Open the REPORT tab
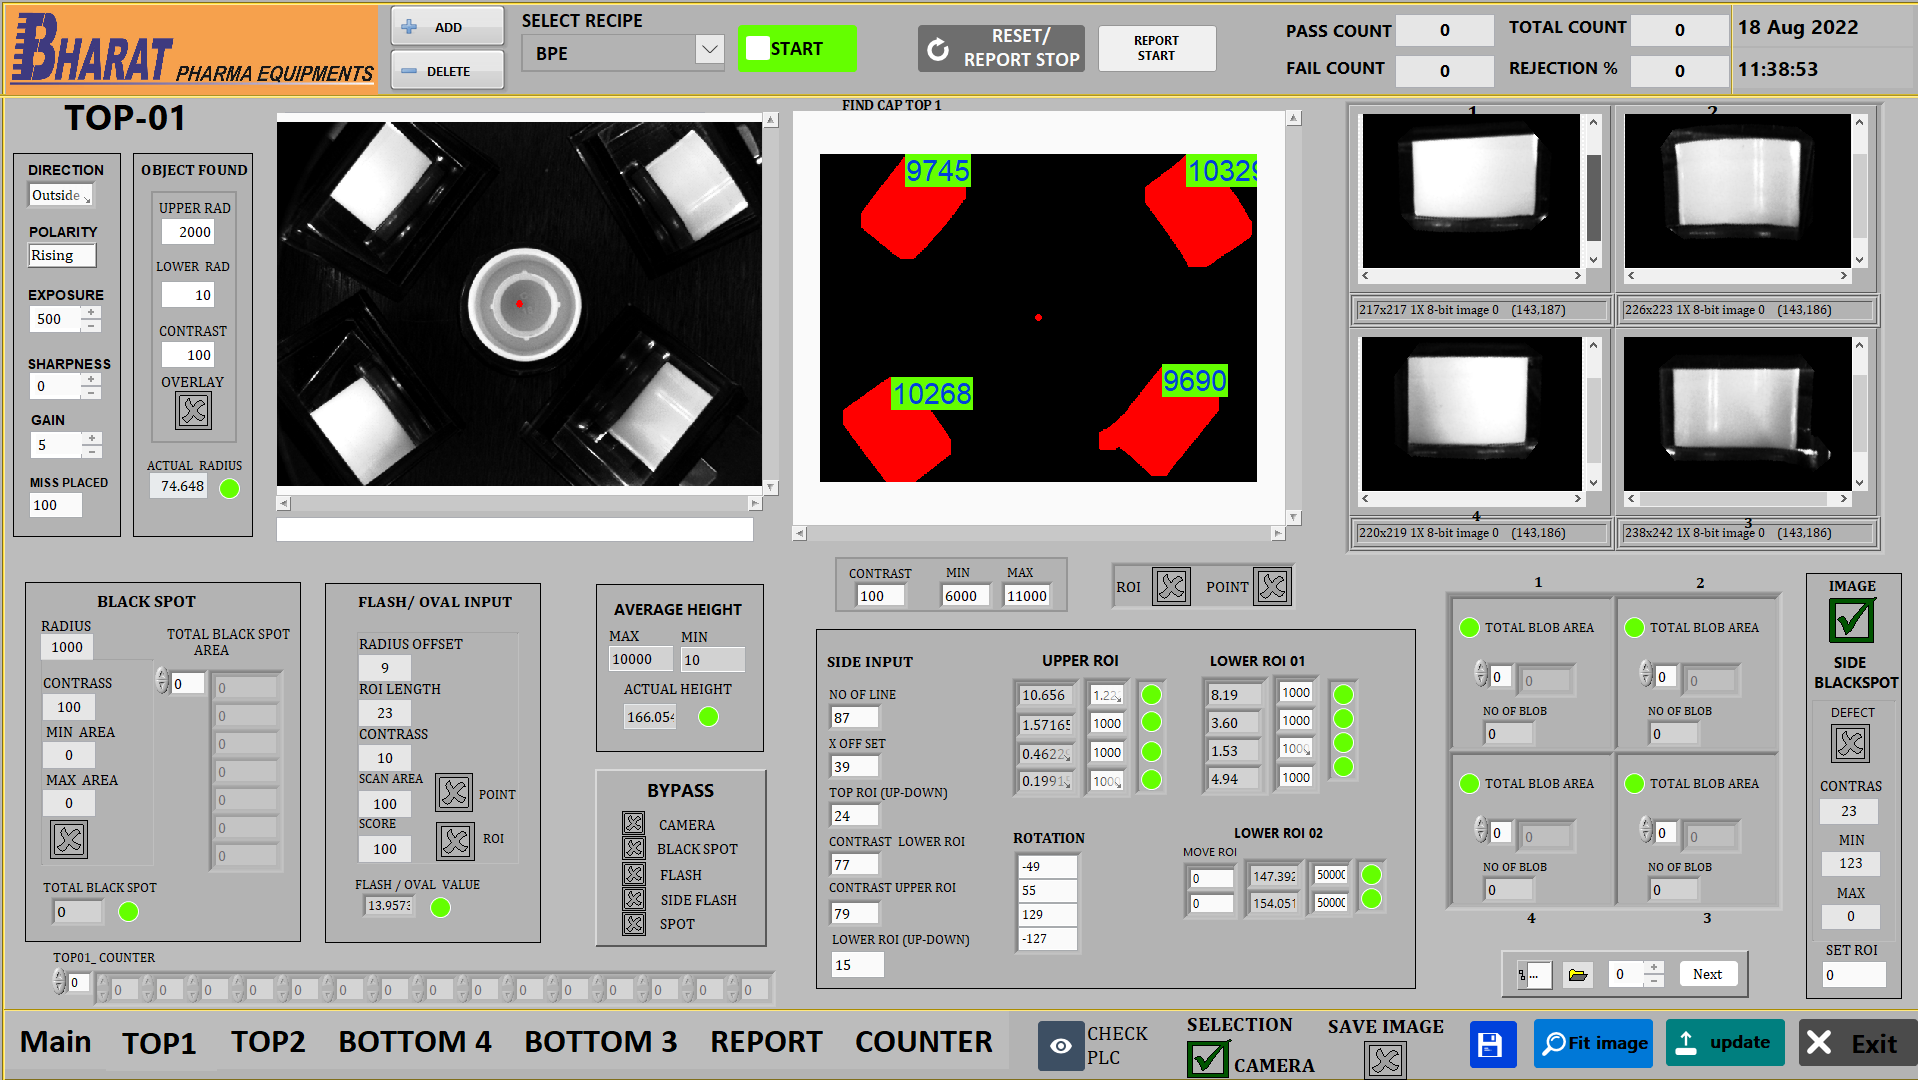1918x1080 pixels. pos(766,1042)
